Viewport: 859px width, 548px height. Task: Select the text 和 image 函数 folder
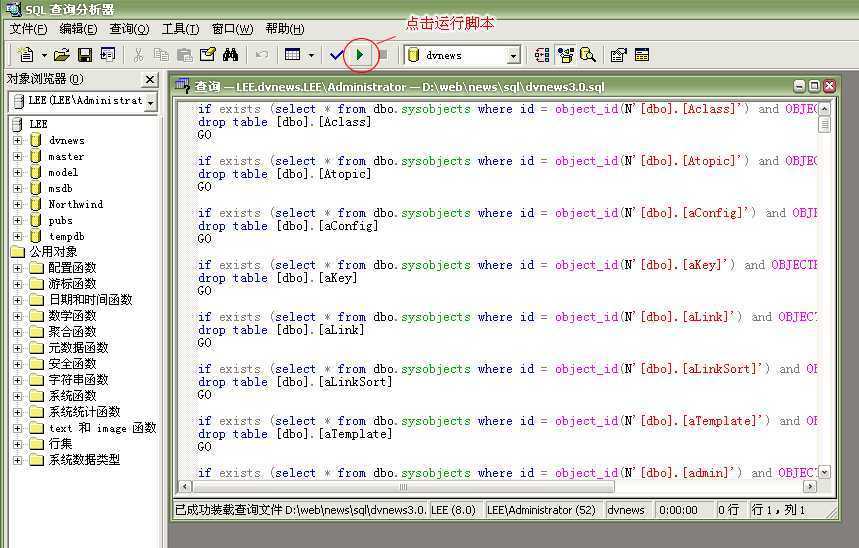coord(102,428)
